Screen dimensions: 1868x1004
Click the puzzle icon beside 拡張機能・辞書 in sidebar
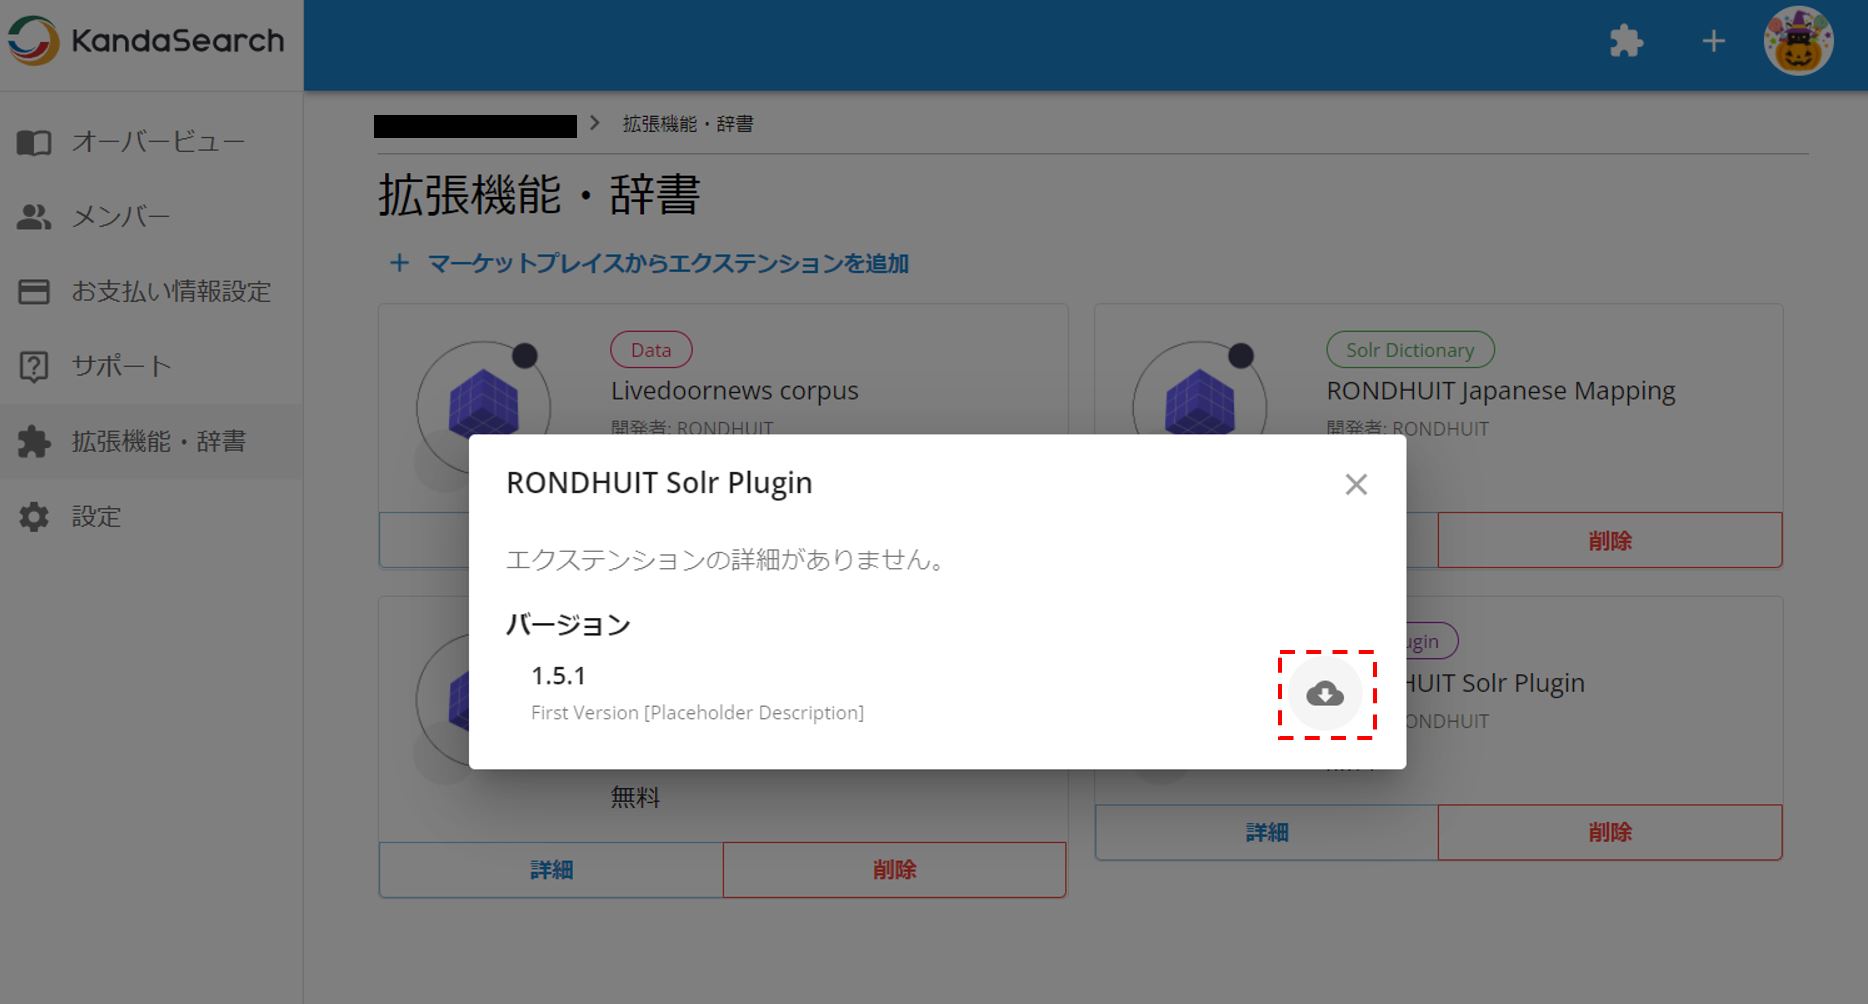pyautogui.click(x=34, y=442)
